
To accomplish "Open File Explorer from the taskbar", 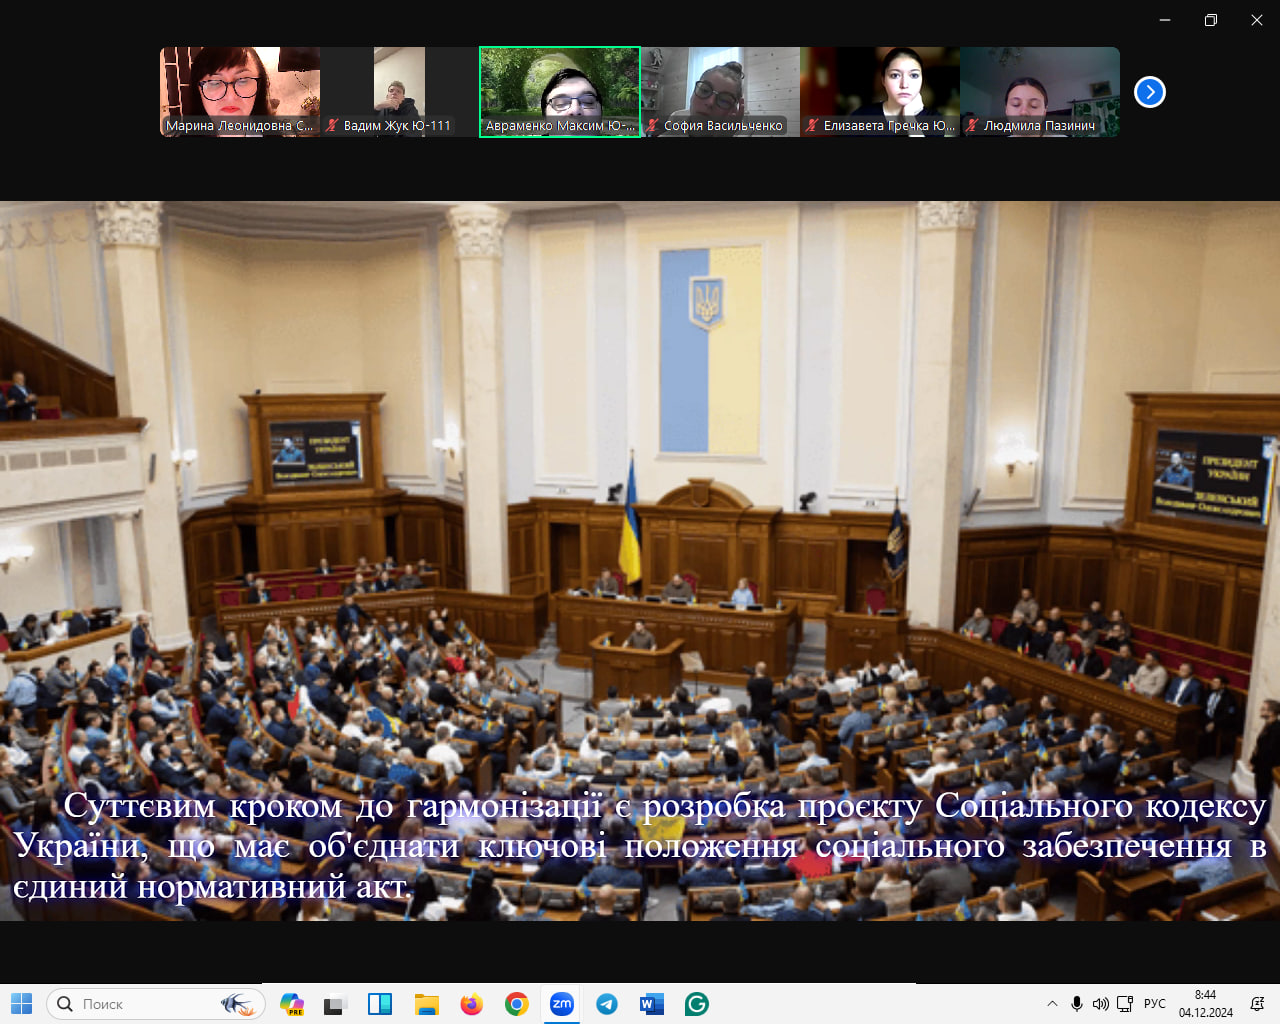I will click(427, 1004).
